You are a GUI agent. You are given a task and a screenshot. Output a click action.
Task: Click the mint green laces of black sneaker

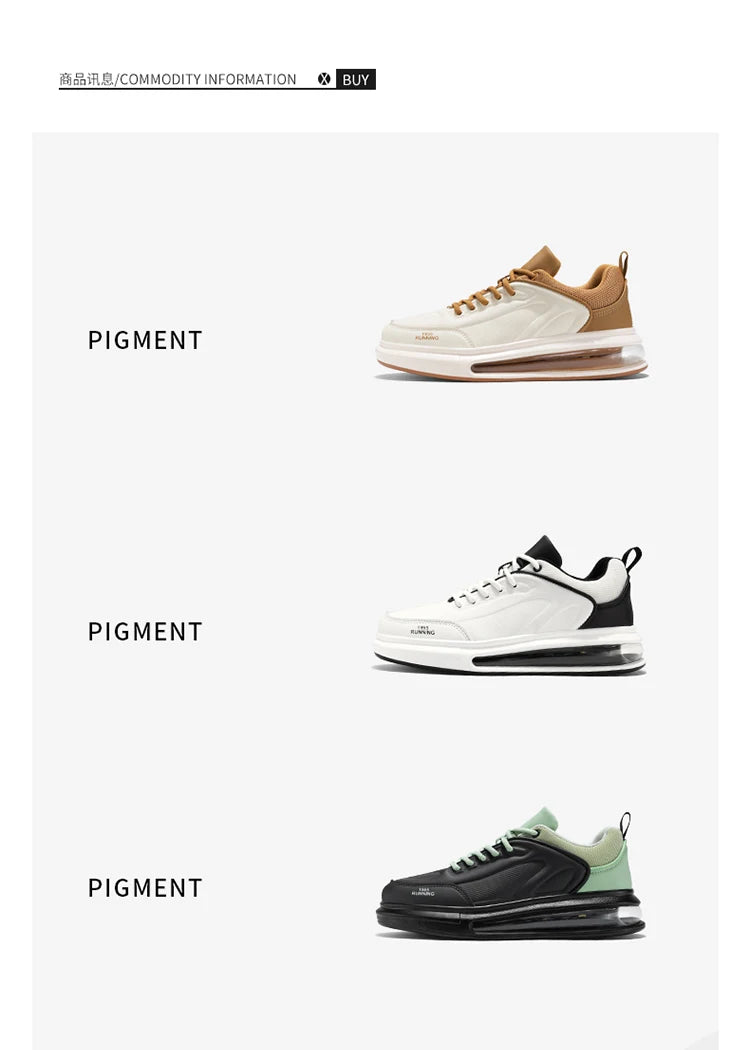pos(494,848)
